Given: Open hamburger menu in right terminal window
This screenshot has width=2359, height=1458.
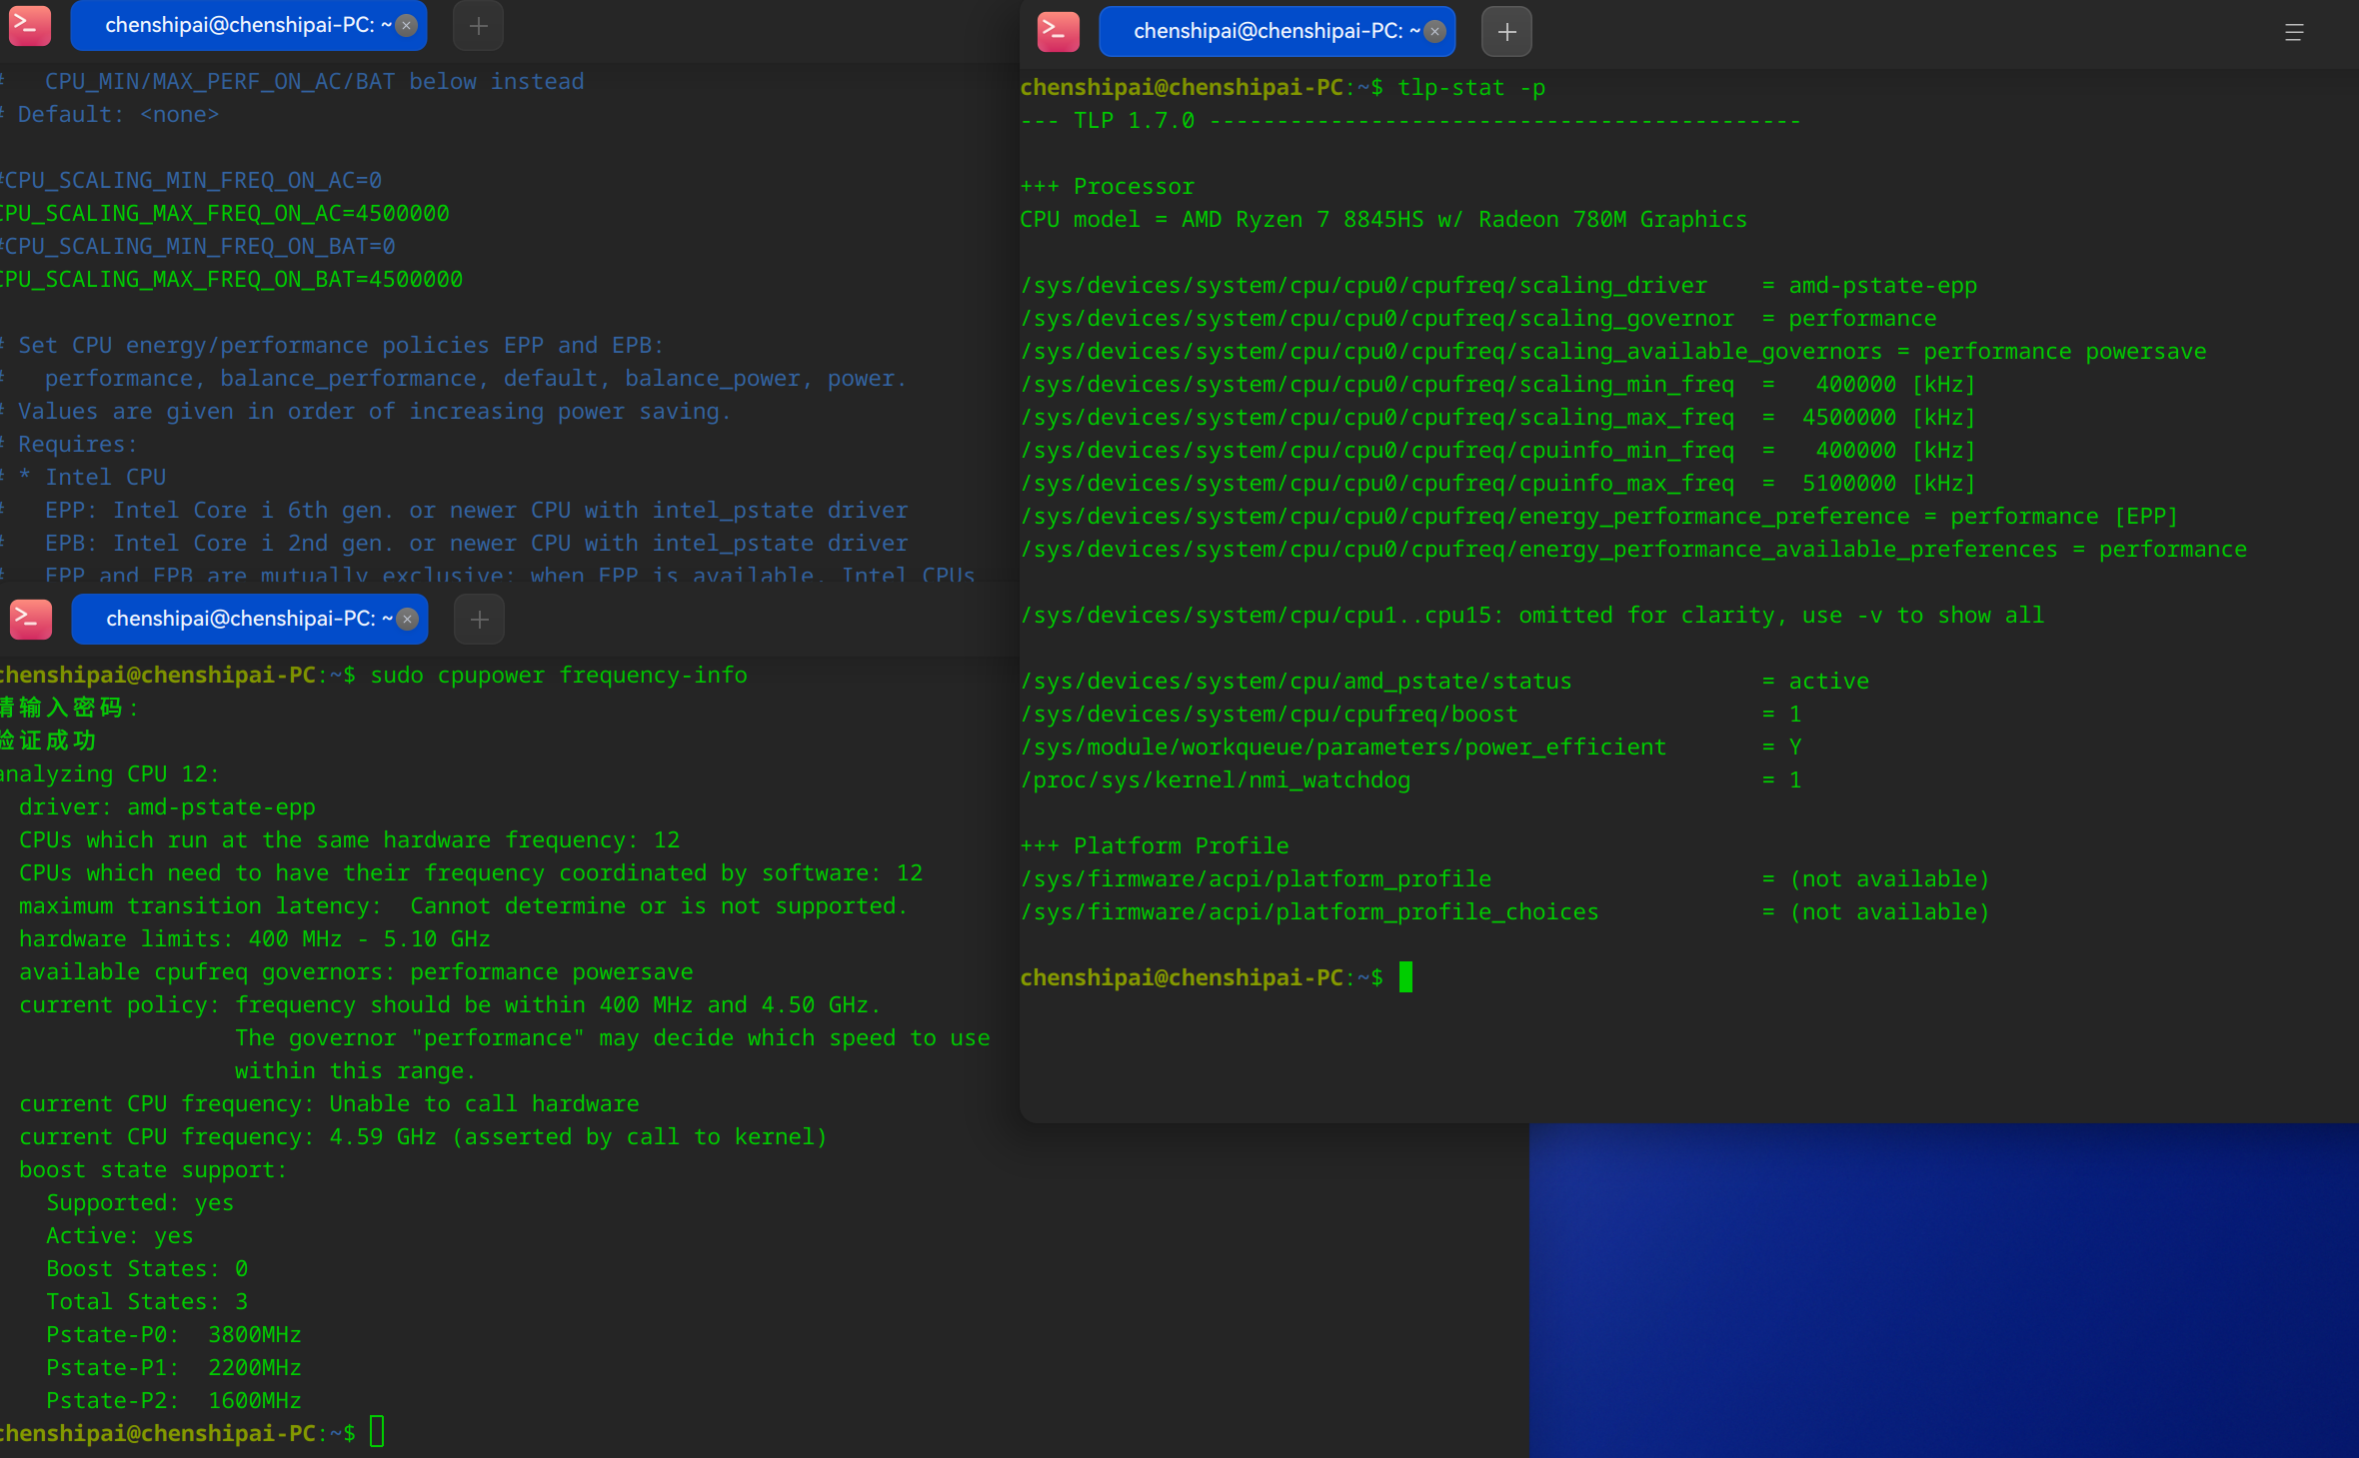Looking at the screenshot, I should pos(2294,32).
